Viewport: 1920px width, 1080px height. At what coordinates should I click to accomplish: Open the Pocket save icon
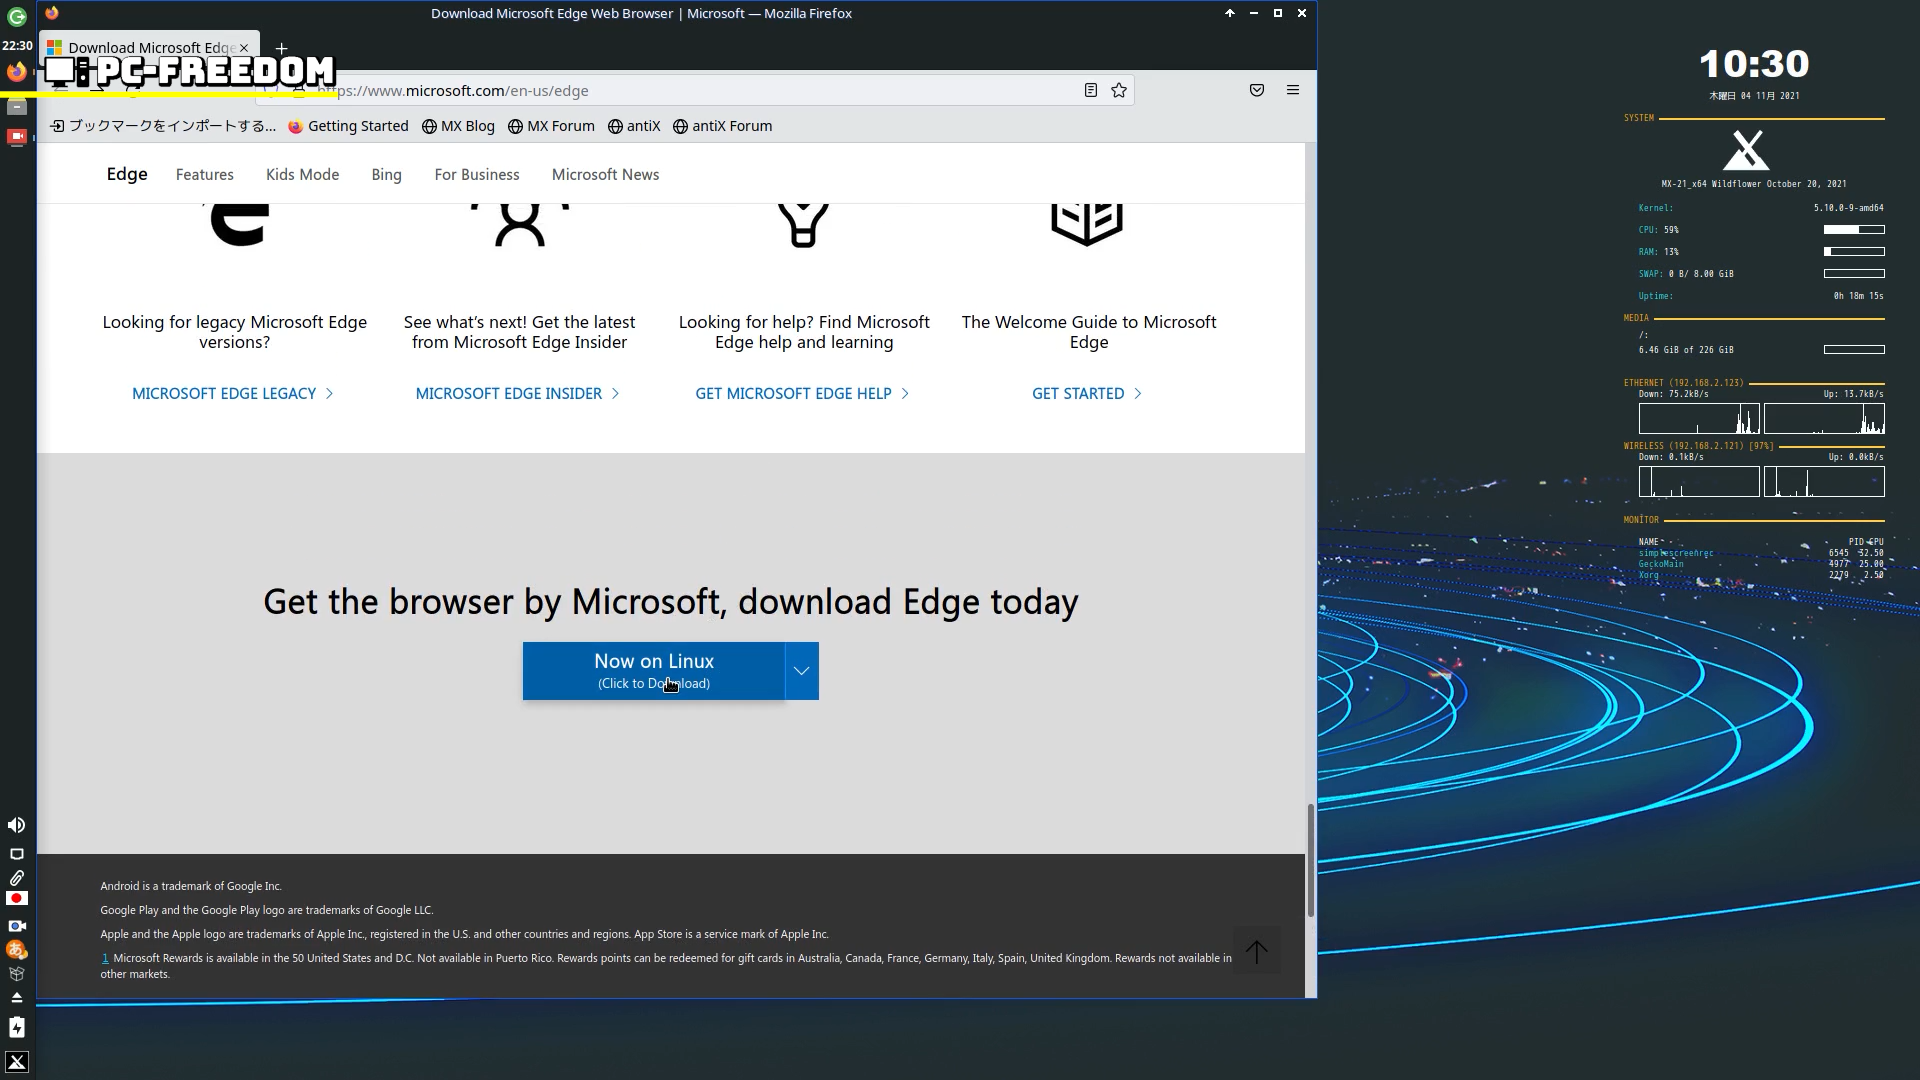1257,90
